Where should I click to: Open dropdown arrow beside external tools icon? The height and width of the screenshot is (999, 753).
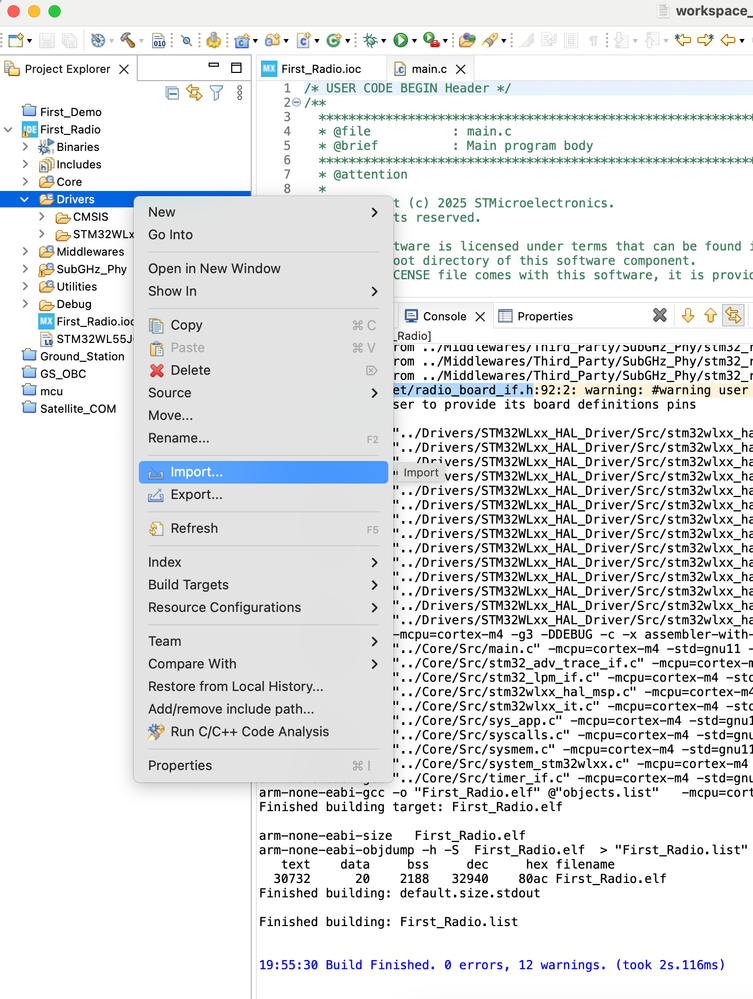pos(445,41)
